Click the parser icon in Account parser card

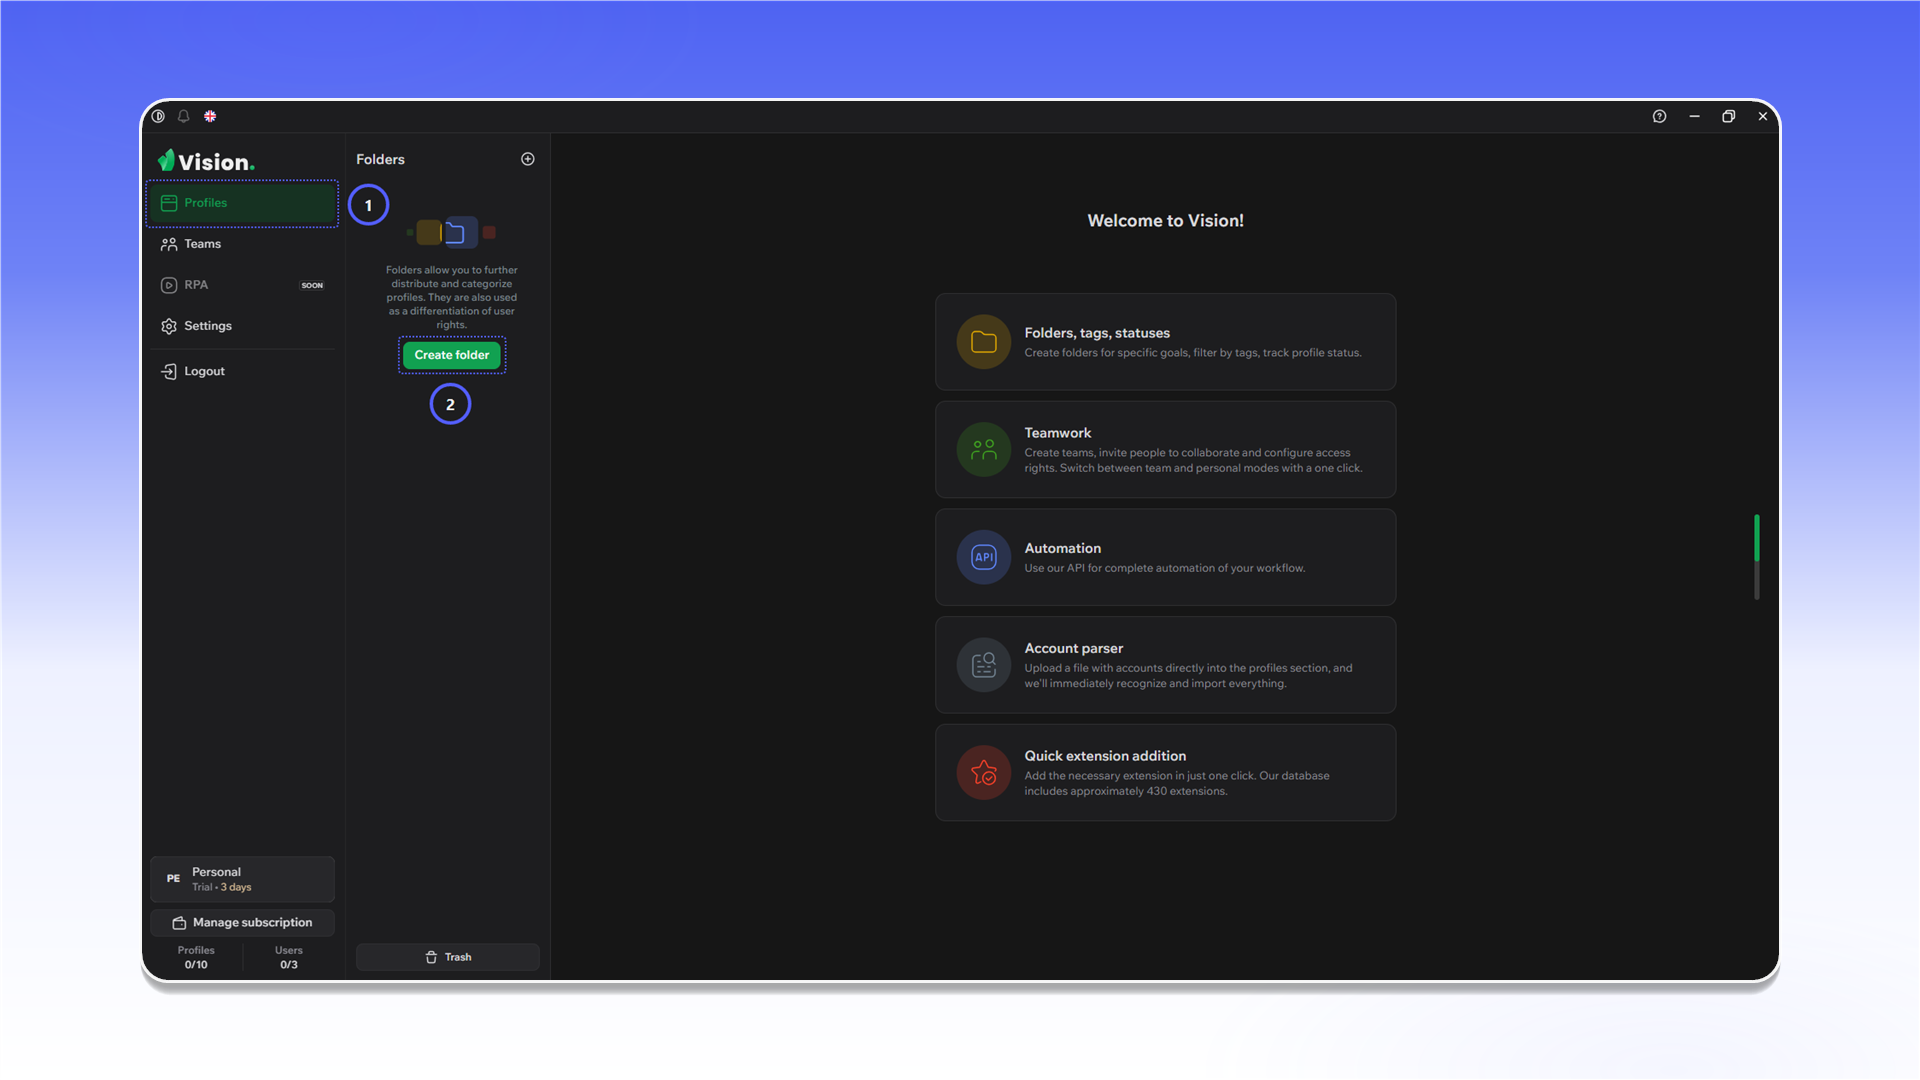click(984, 665)
